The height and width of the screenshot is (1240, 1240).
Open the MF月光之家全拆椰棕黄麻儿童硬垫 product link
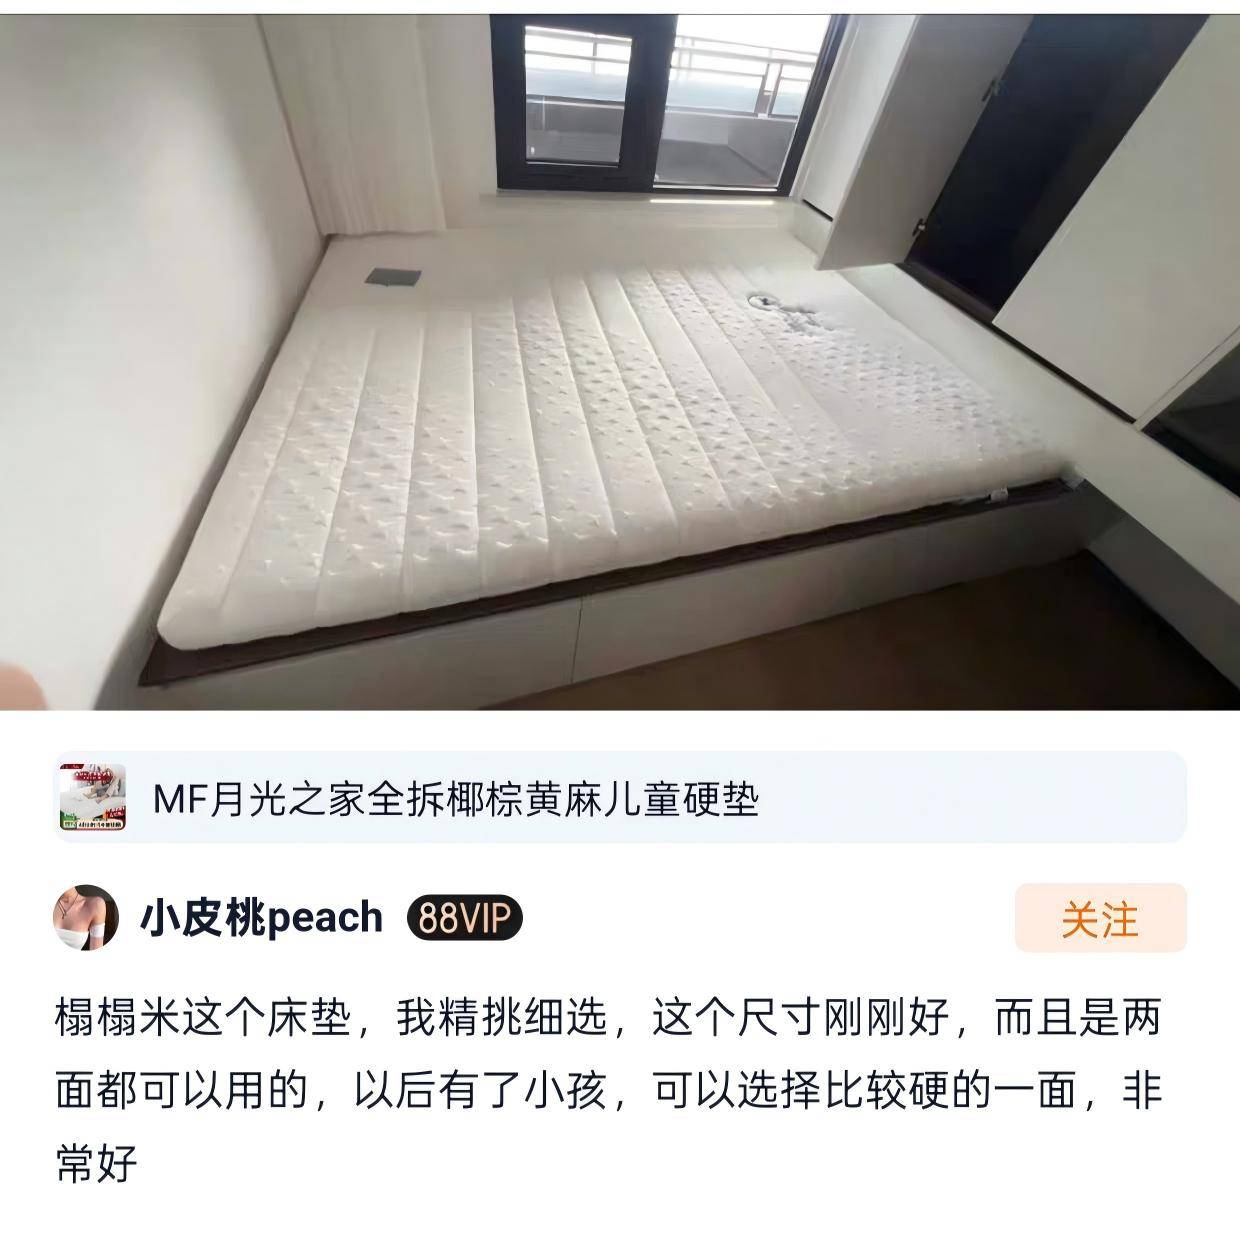(x=456, y=799)
